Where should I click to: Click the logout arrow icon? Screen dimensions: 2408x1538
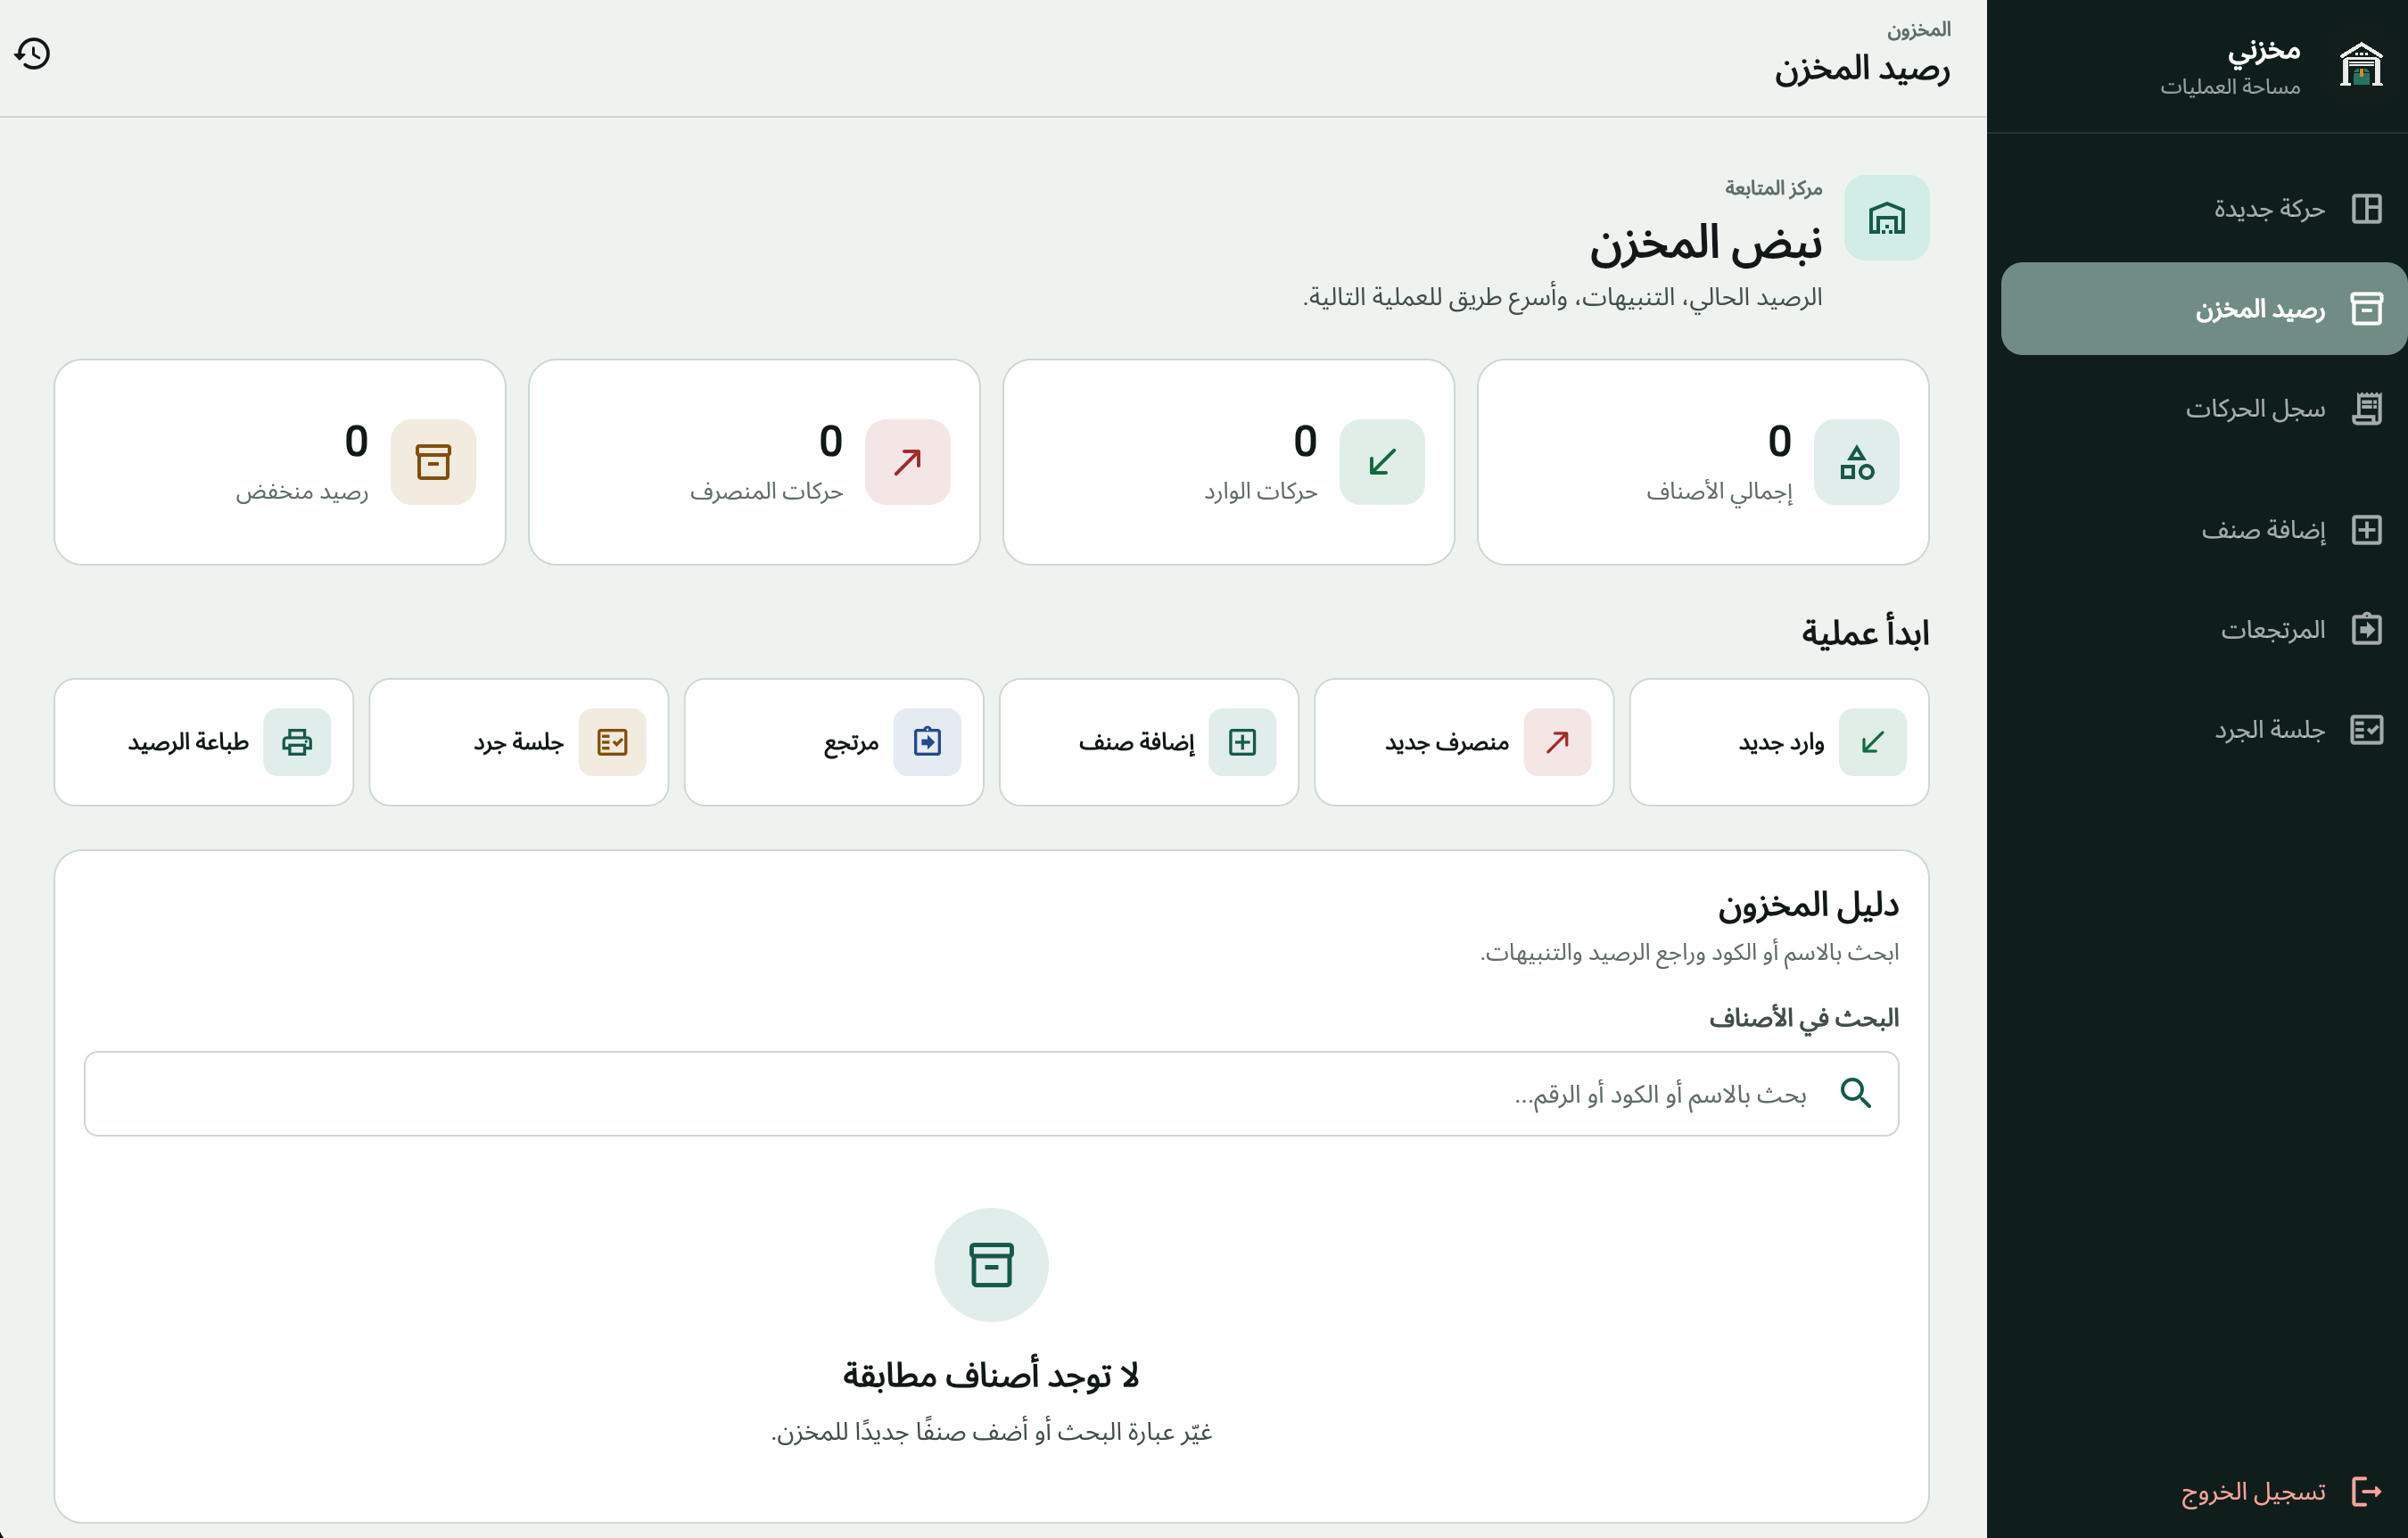pos(2366,1491)
